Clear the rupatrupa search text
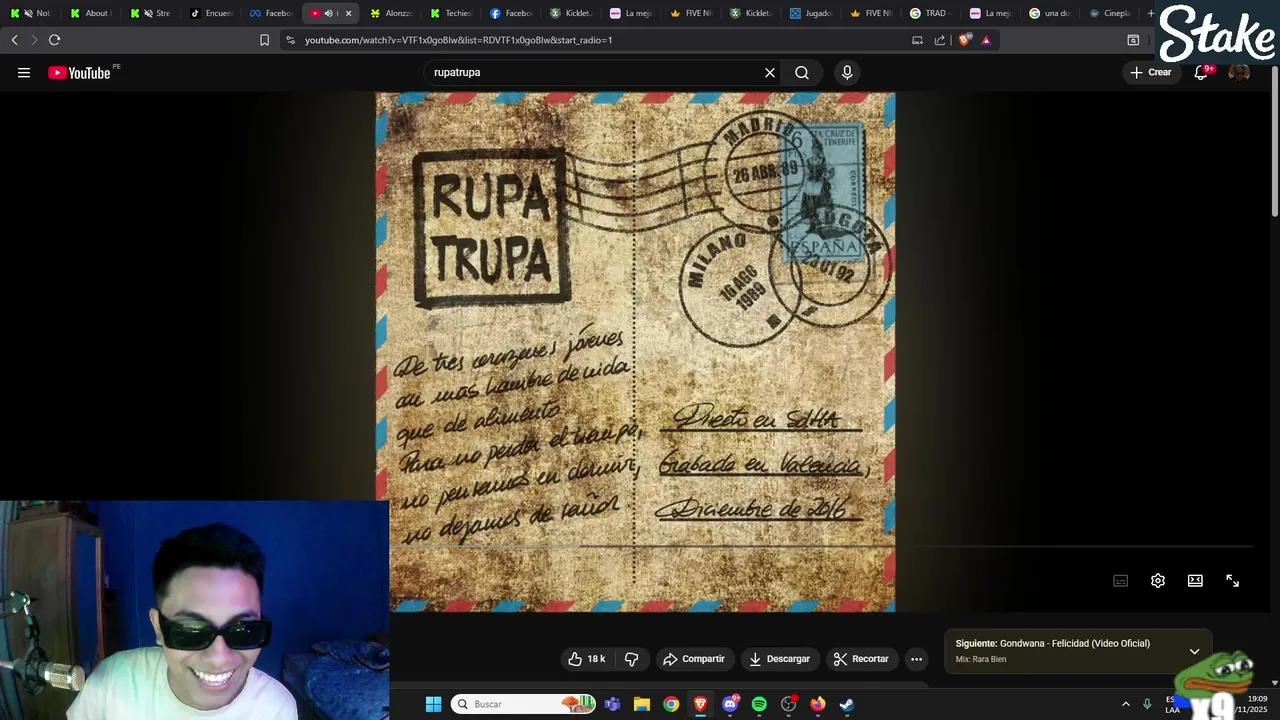Screen dimensions: 1280x720 point(770,72)
